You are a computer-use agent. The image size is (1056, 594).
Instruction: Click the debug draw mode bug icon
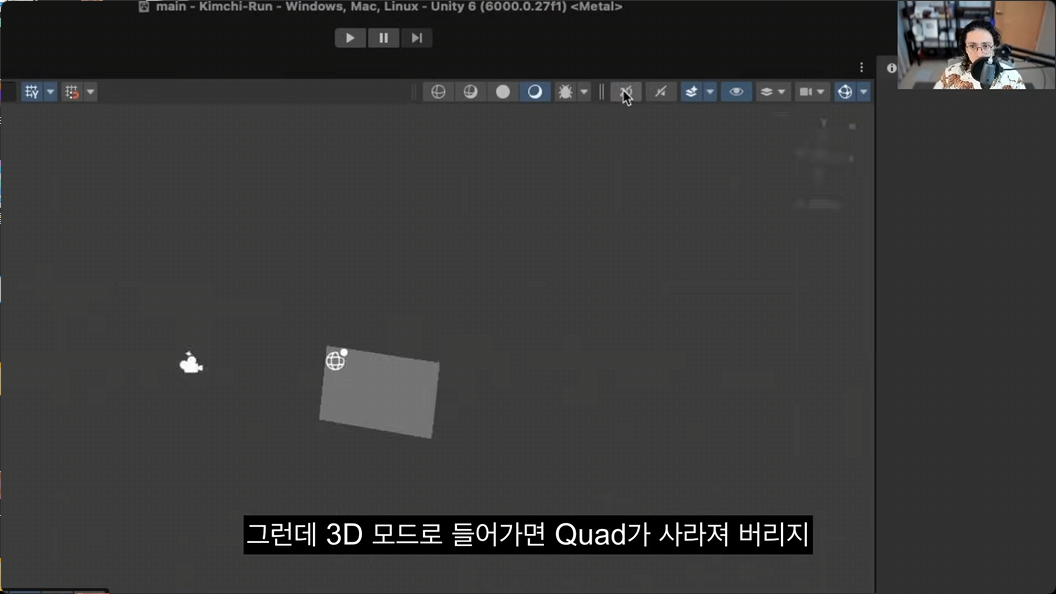(565, 92)
